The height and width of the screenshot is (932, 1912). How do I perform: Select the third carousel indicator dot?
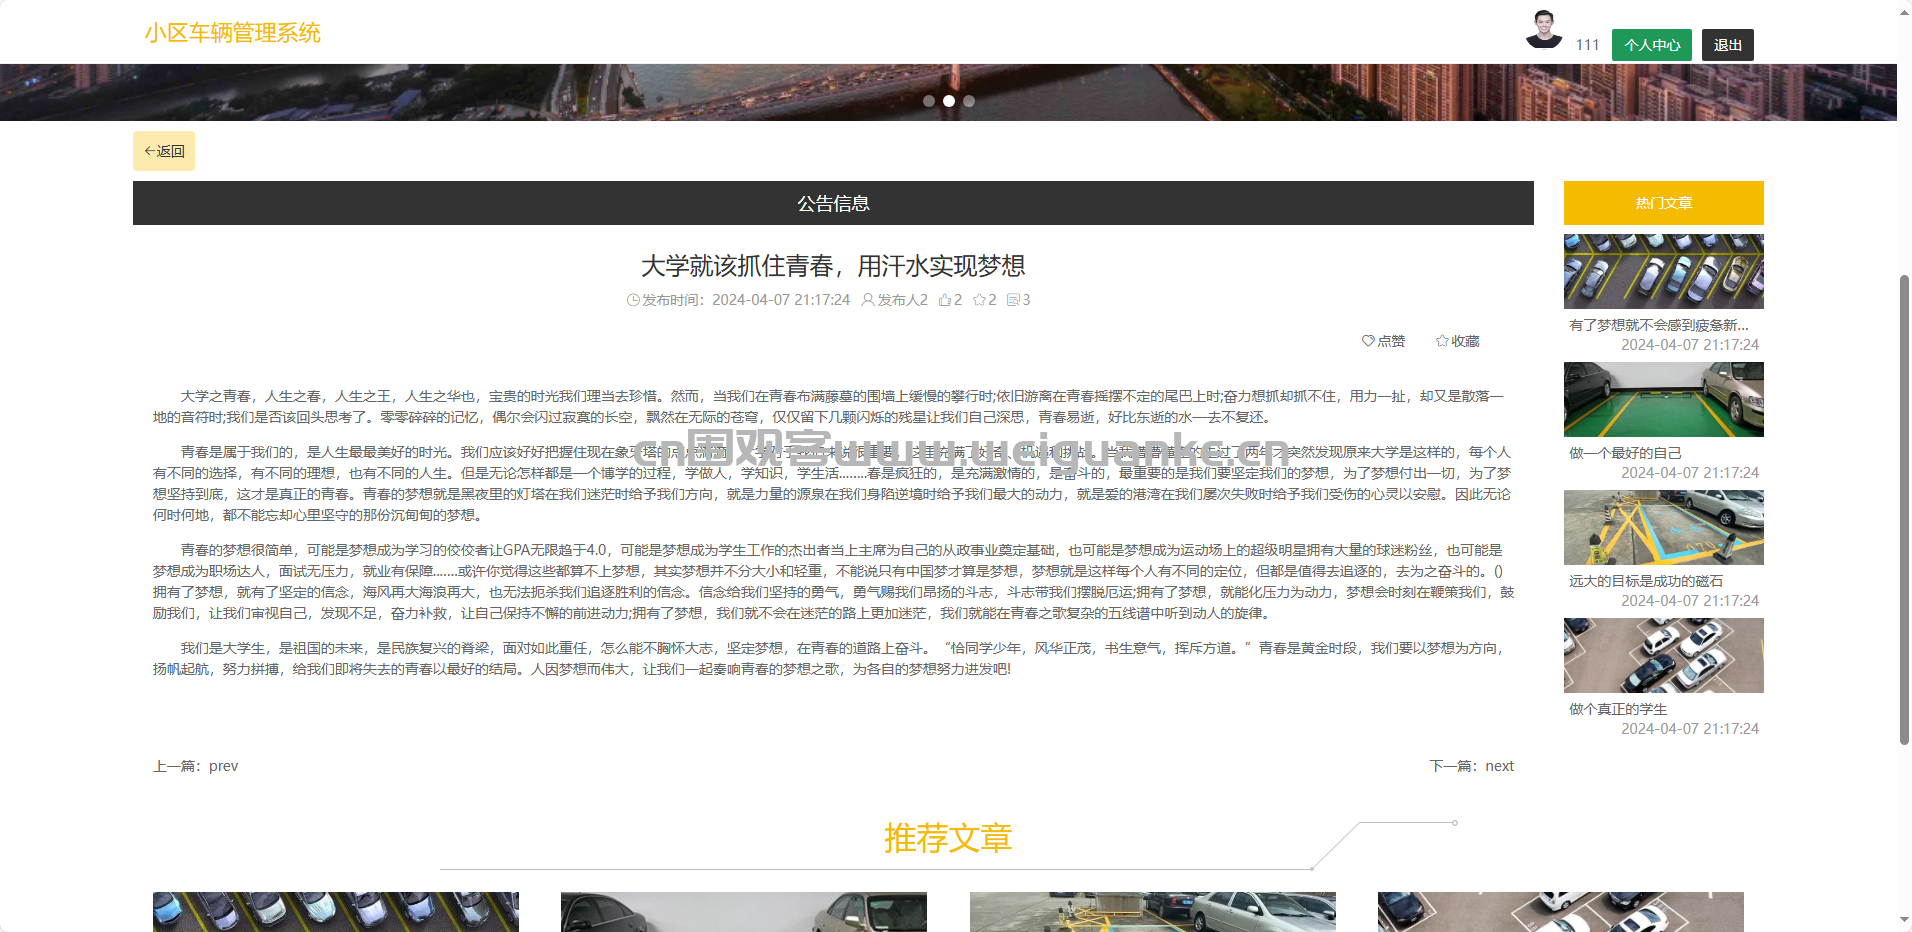pos(969,101)
